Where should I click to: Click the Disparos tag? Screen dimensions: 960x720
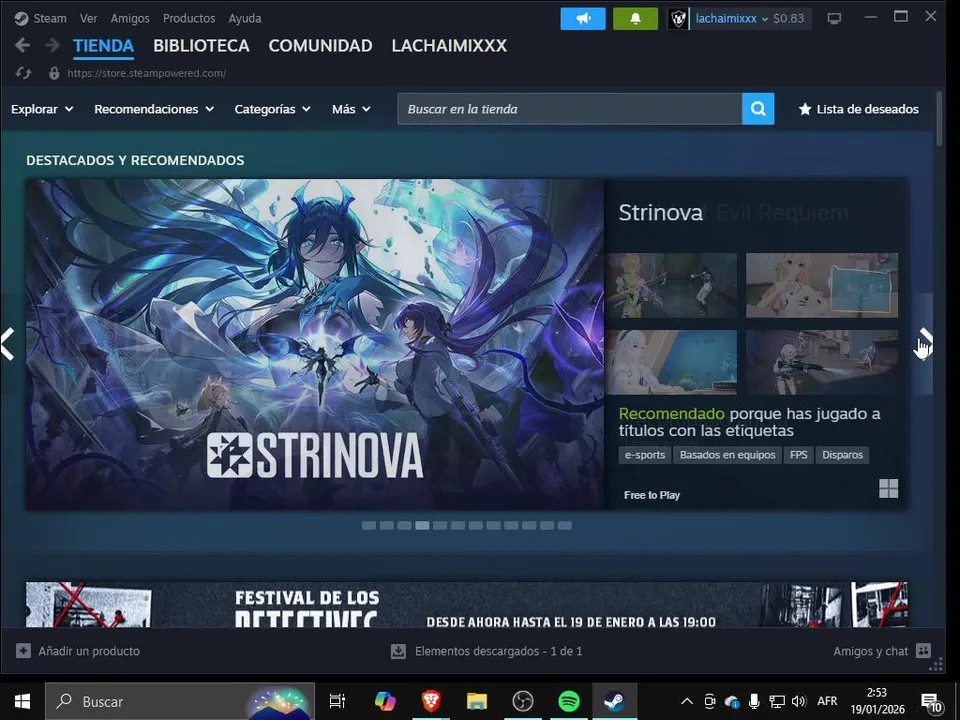(842, 455)
